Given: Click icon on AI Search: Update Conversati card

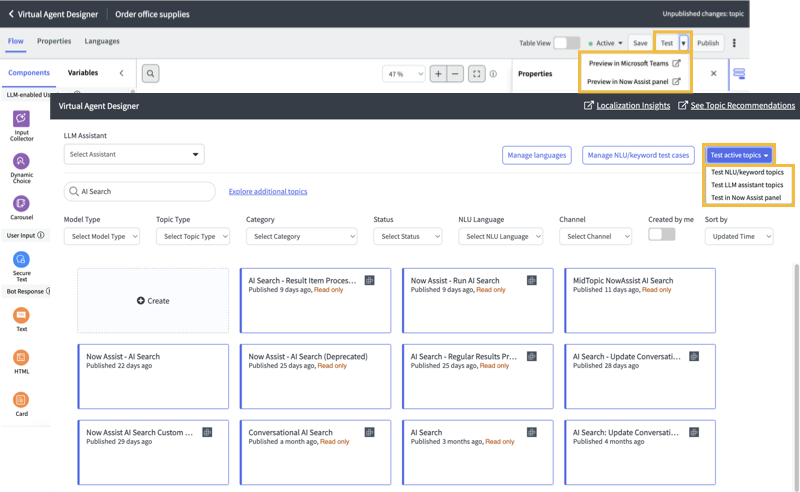Looking at the screenshot, I should click(694, 432).
